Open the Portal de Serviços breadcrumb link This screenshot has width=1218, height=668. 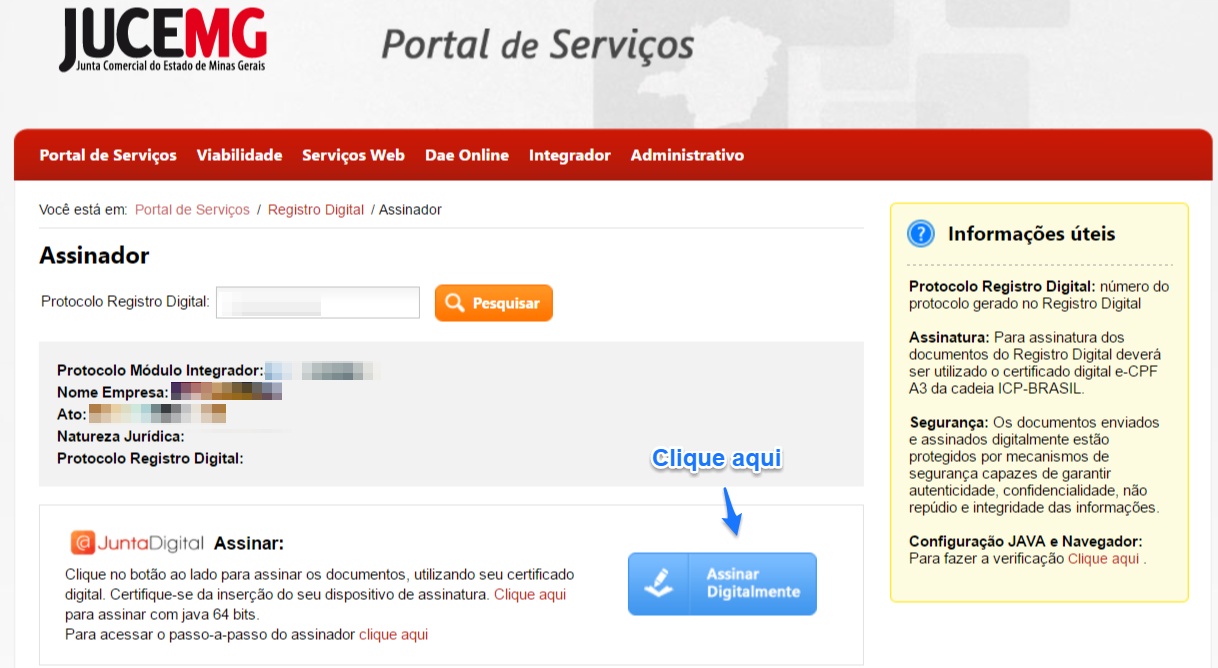pos(191,209)
